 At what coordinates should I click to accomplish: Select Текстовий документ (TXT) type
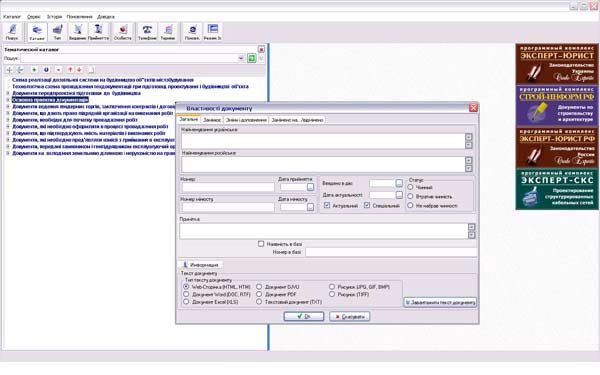click(x=259, y=302)
